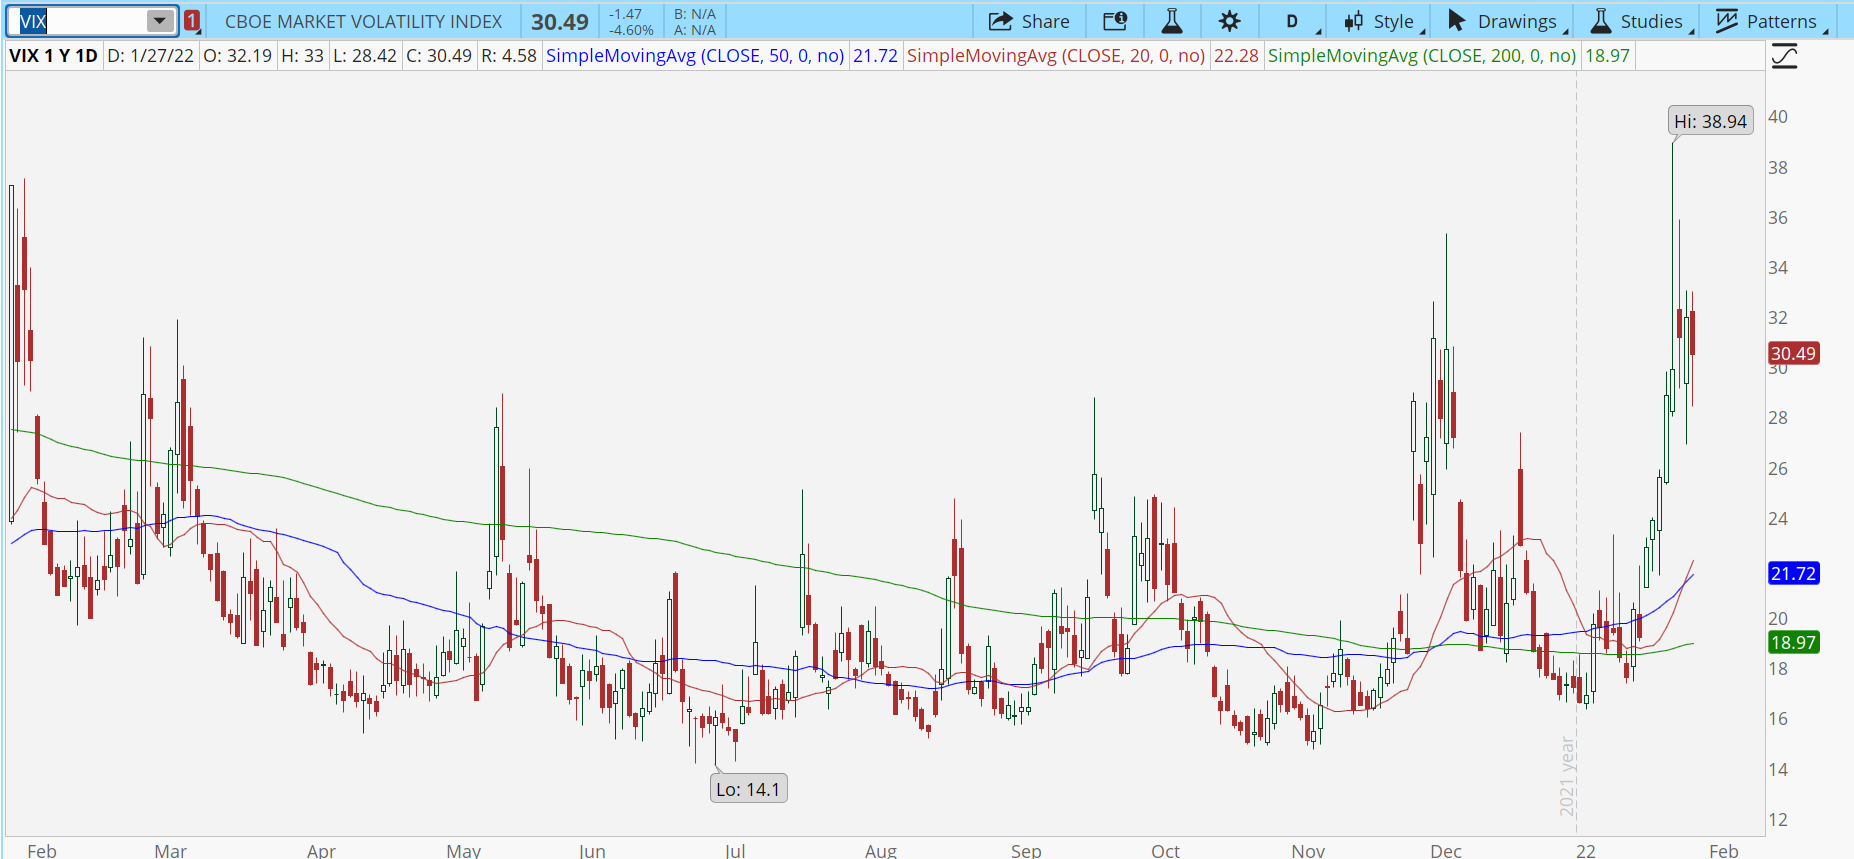Open the chart info card icon
1854x859 pixels.
(1115, 21)
